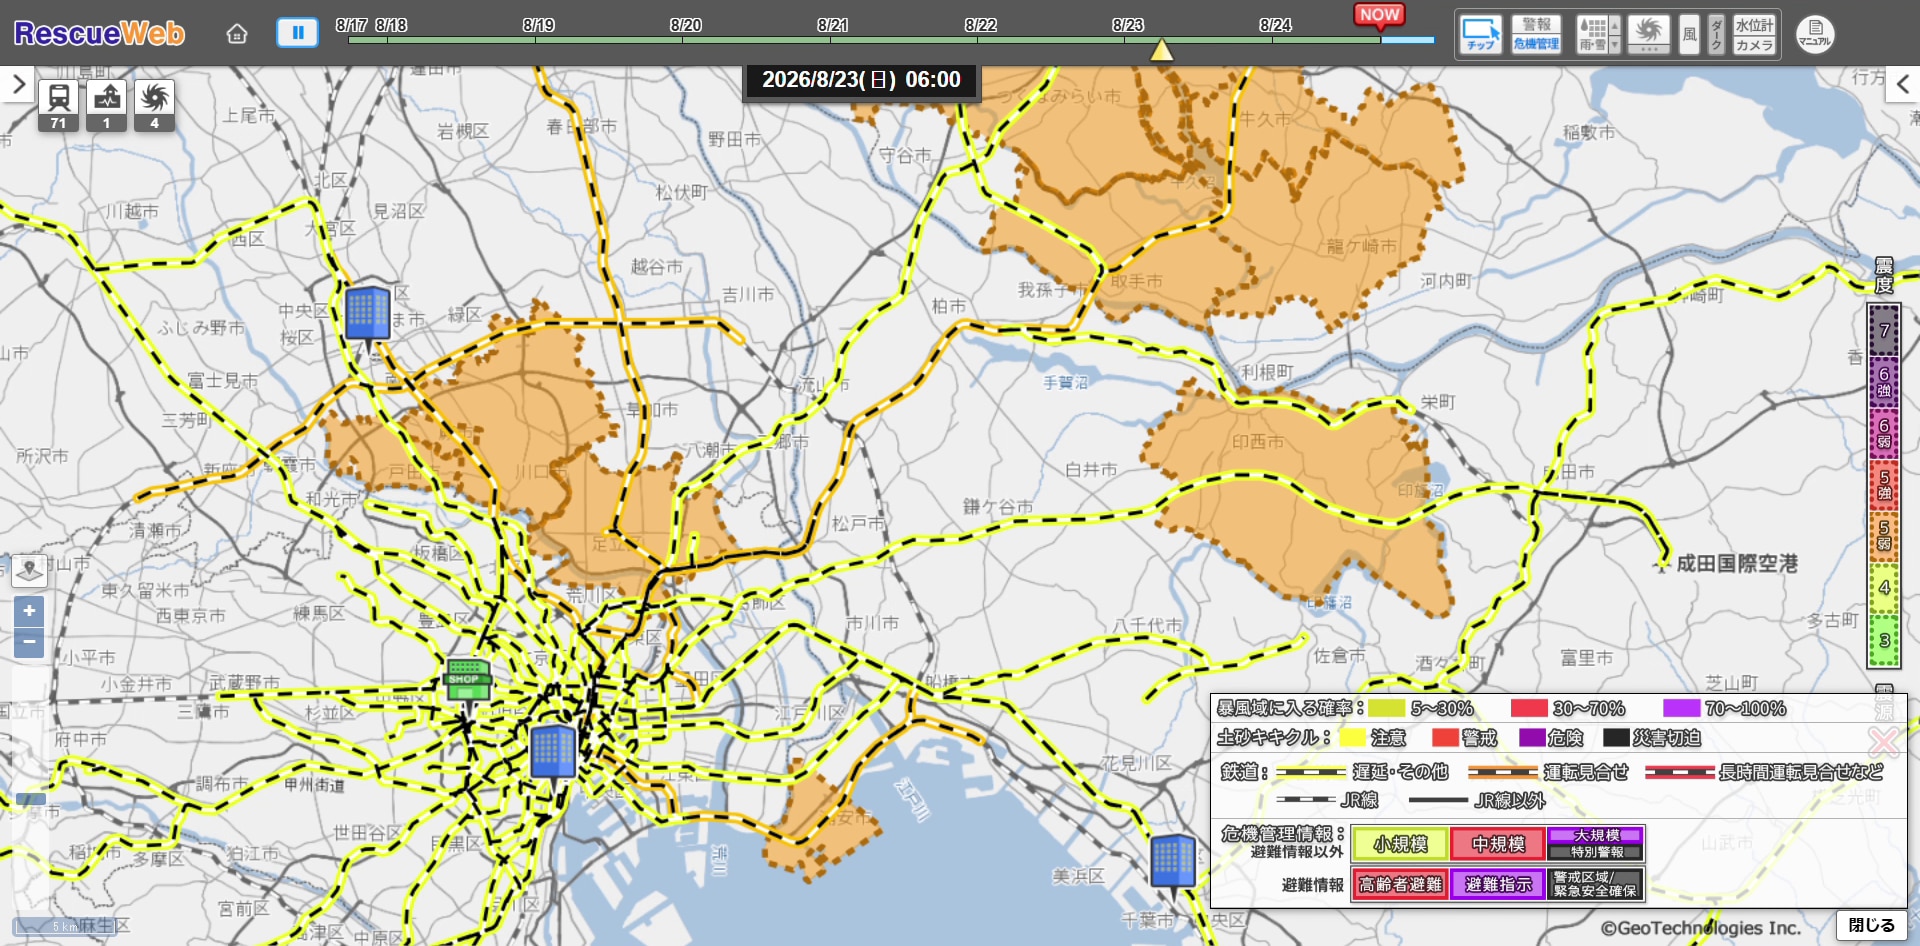Toggle the 雨・雪 rain and snow layer
Screen dimensions: 1920x946
tap(1592, 34)
